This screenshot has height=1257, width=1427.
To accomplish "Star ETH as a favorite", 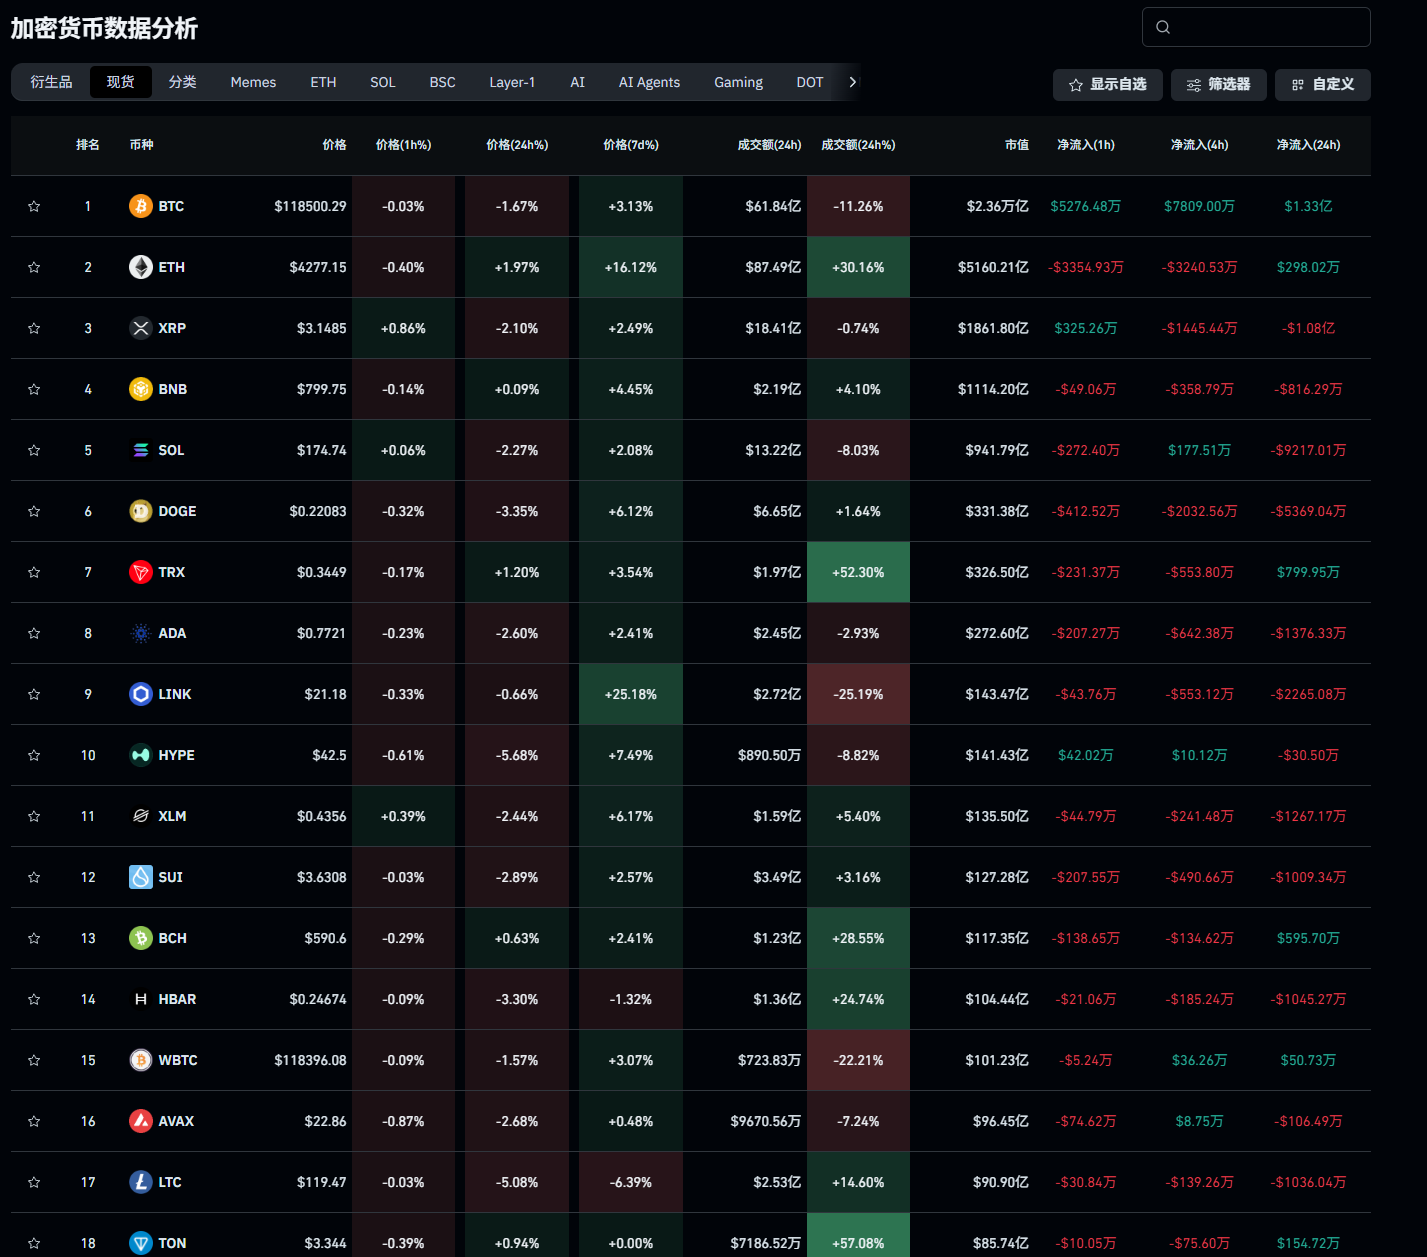I will 34,267.
